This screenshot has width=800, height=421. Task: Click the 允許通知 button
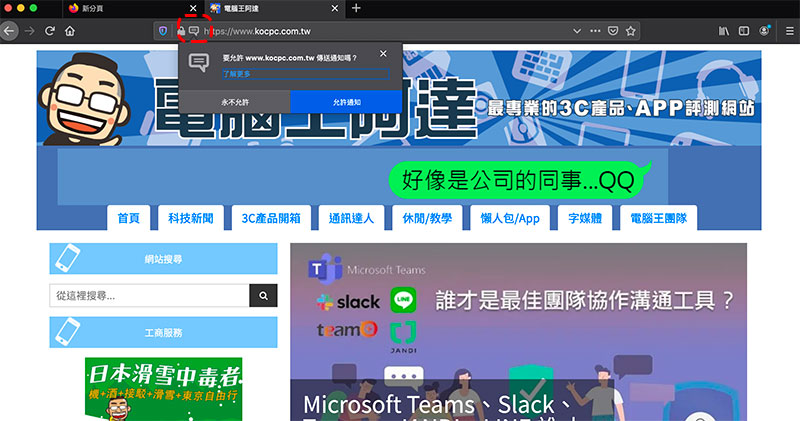[x=346, y=102]
